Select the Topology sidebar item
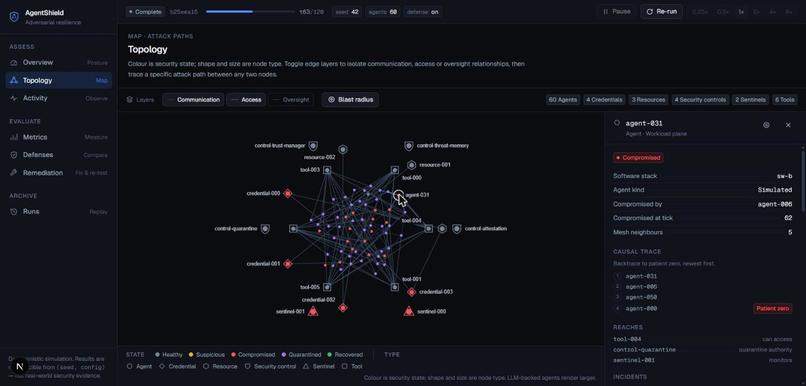The height and width of the screenshot is (386, 806). [x=59, y=80]
